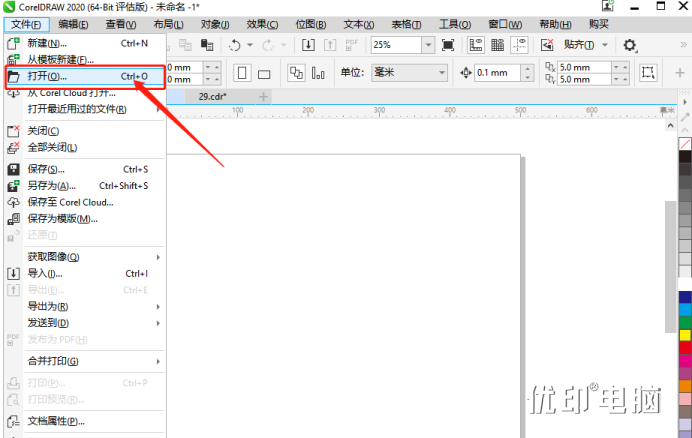Image resolution: width=692 pixels, height=438 pixels.
Task: Click the undo arrow icon
Action: tap(235, 45)
